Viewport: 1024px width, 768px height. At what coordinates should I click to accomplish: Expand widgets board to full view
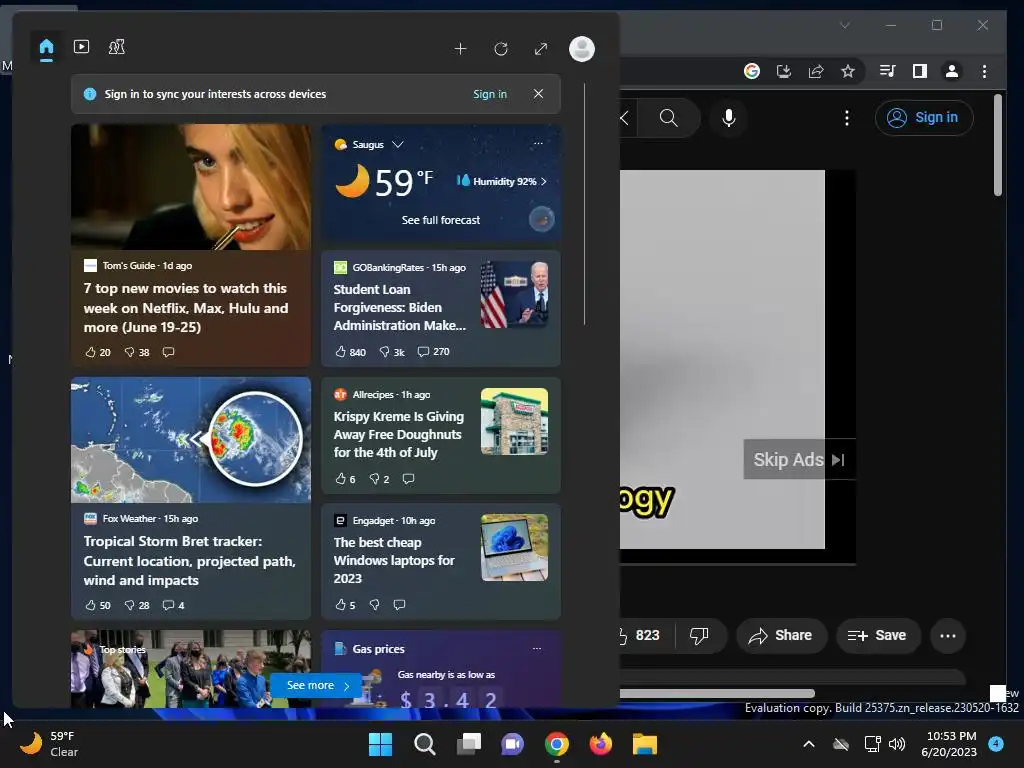coord(541,49)
